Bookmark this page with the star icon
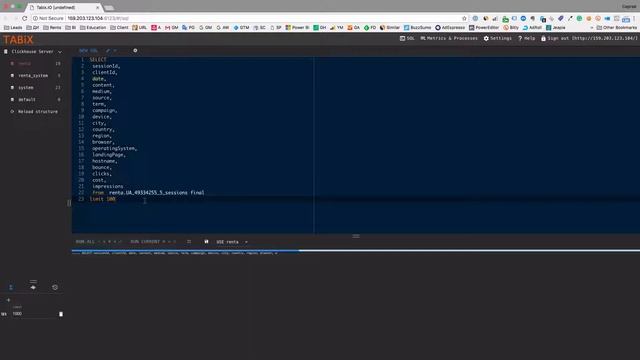The width and height of the screenshot is (640, 360). (x=464, y=18)
